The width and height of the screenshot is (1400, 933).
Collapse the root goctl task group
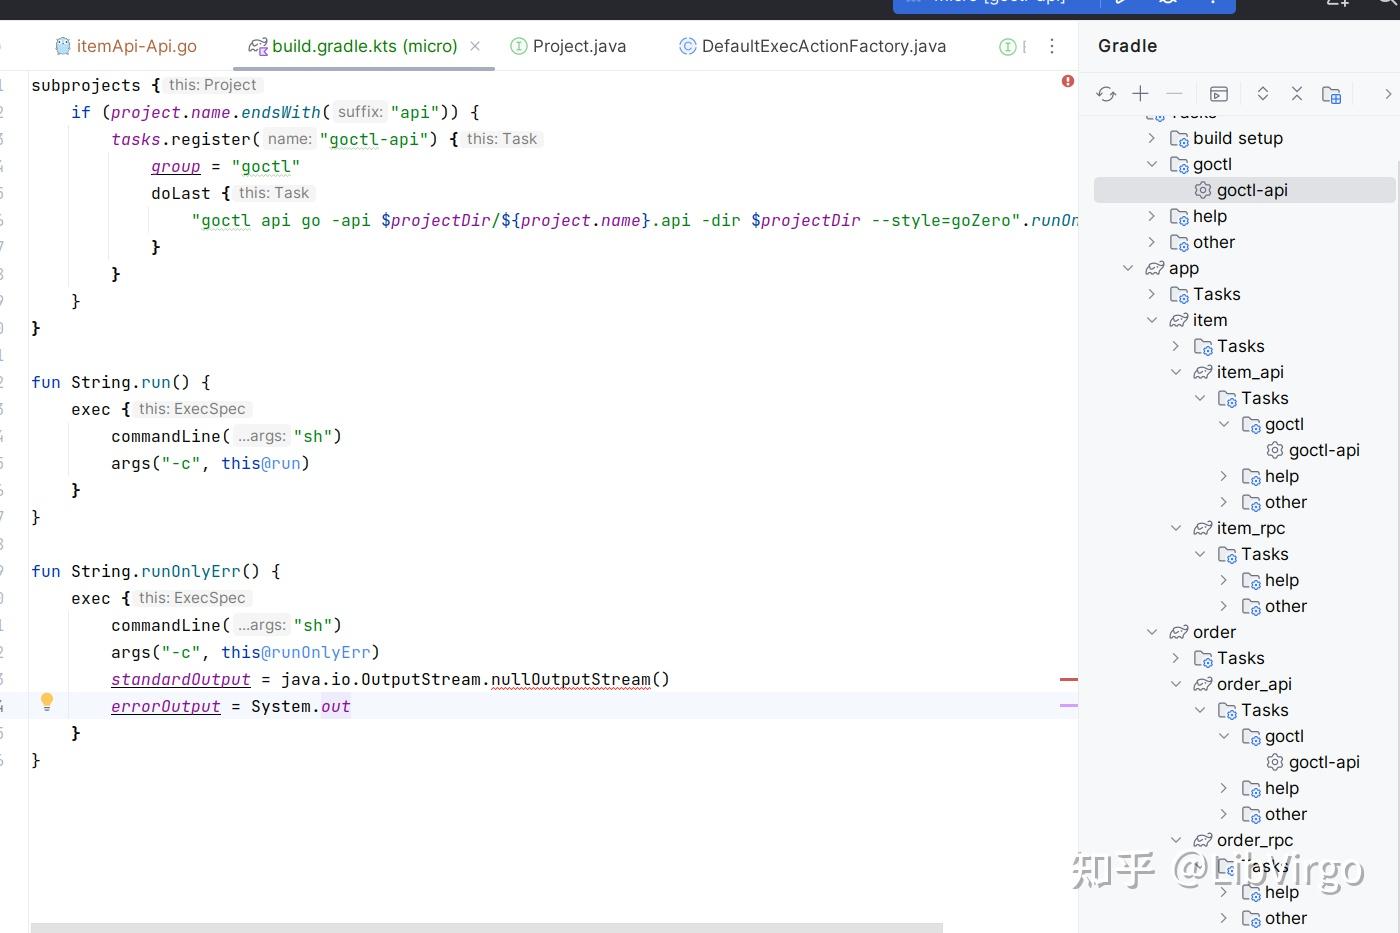coord(1152,164)
